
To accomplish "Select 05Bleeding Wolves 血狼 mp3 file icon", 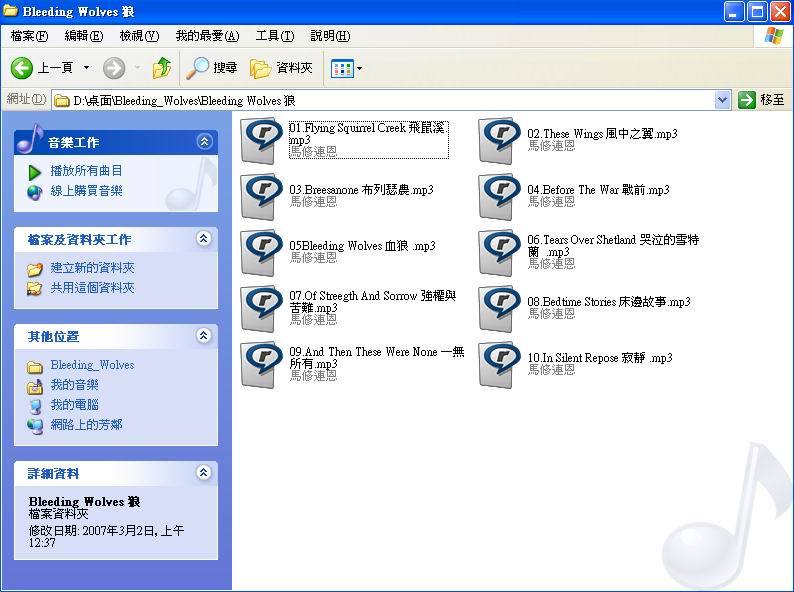I will (x=261, y=252).
